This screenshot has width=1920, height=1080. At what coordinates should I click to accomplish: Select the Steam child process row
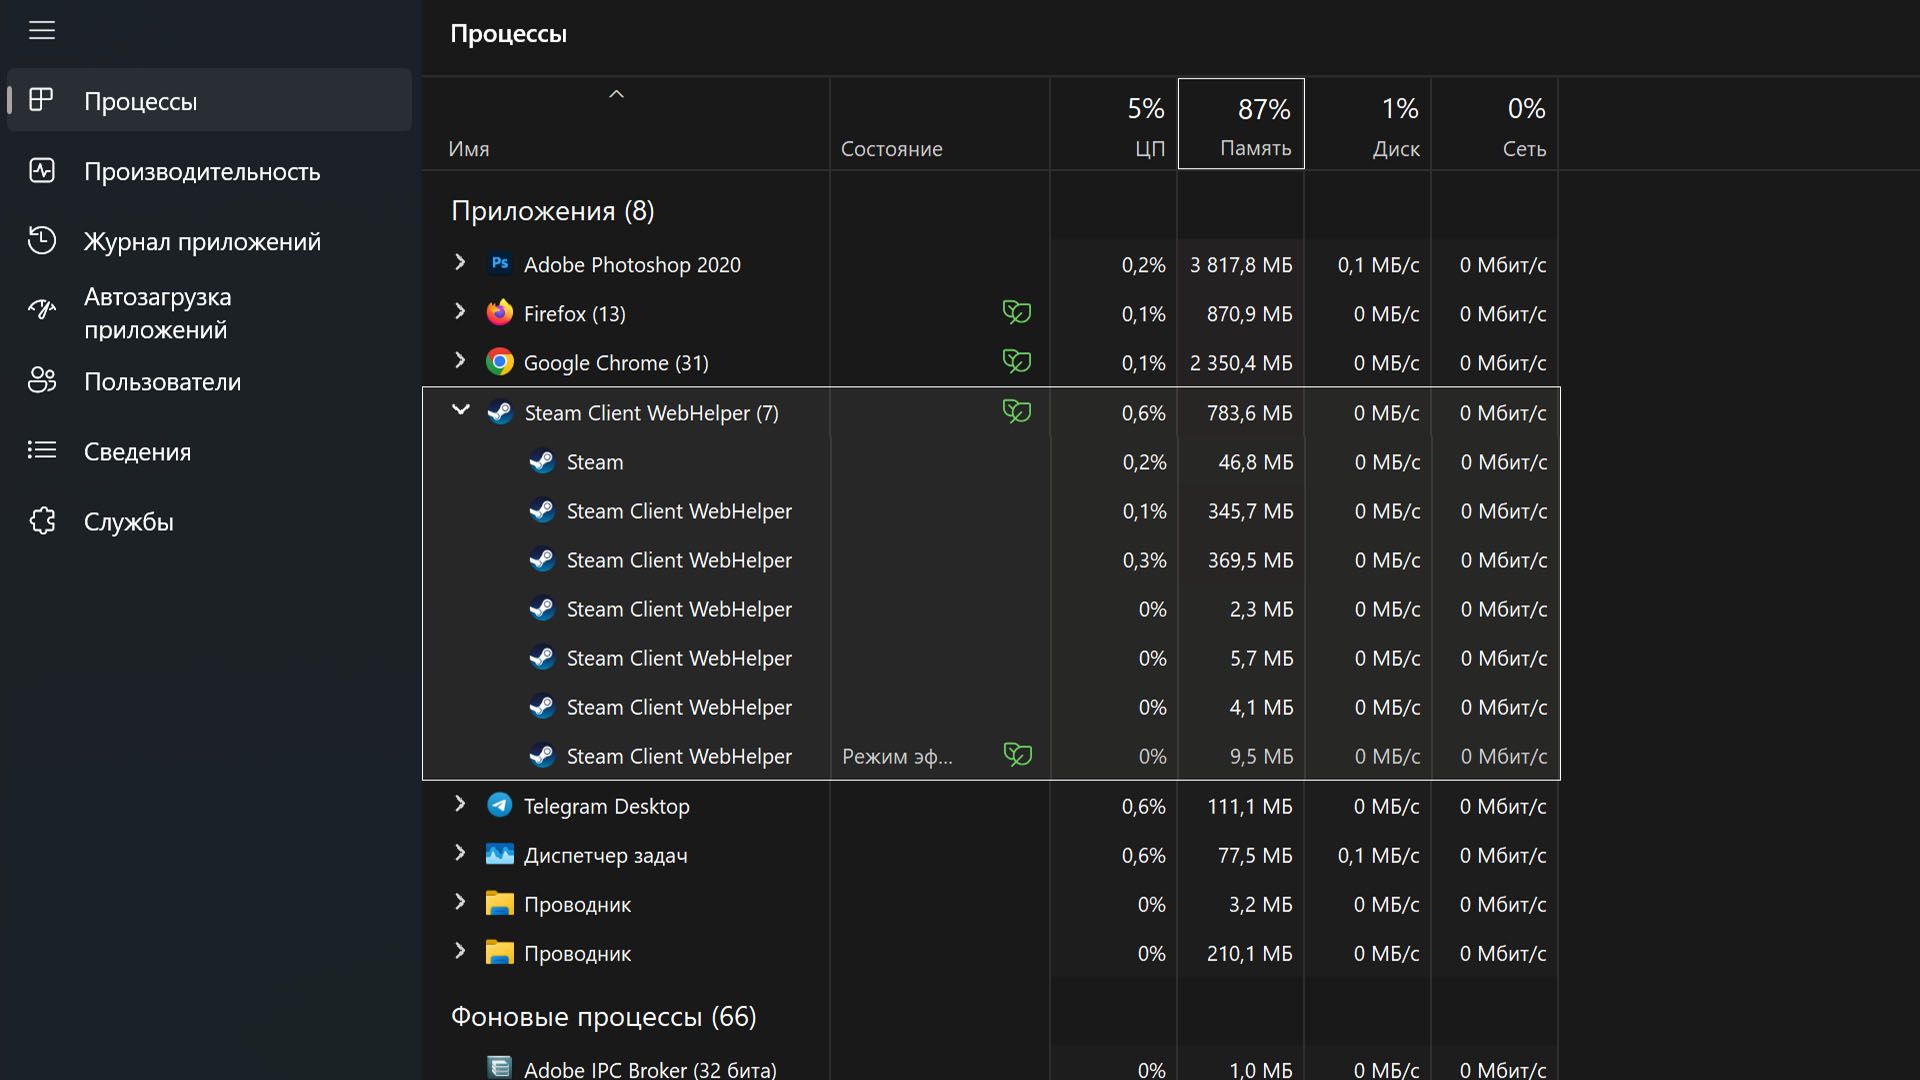pyautogui.click(x=595, y=462)
